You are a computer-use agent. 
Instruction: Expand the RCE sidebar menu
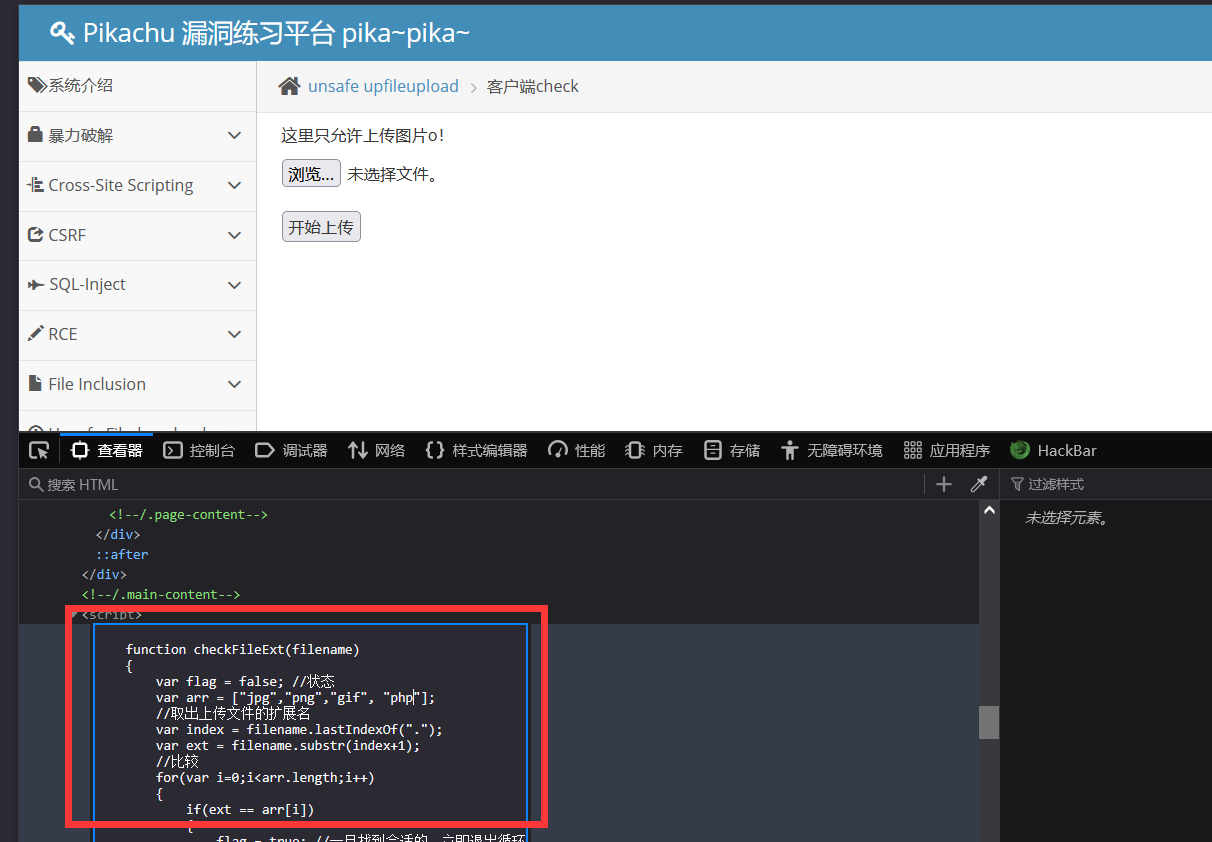point(137,334)
